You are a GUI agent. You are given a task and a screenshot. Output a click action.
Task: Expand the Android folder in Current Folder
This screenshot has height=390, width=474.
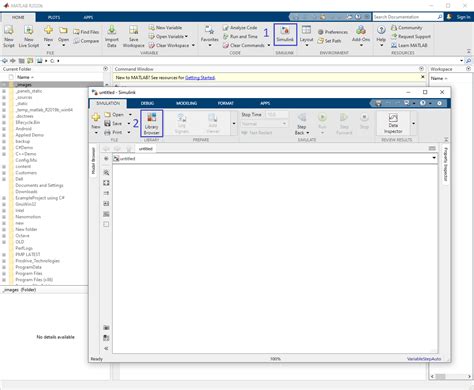tap(4, 129)
